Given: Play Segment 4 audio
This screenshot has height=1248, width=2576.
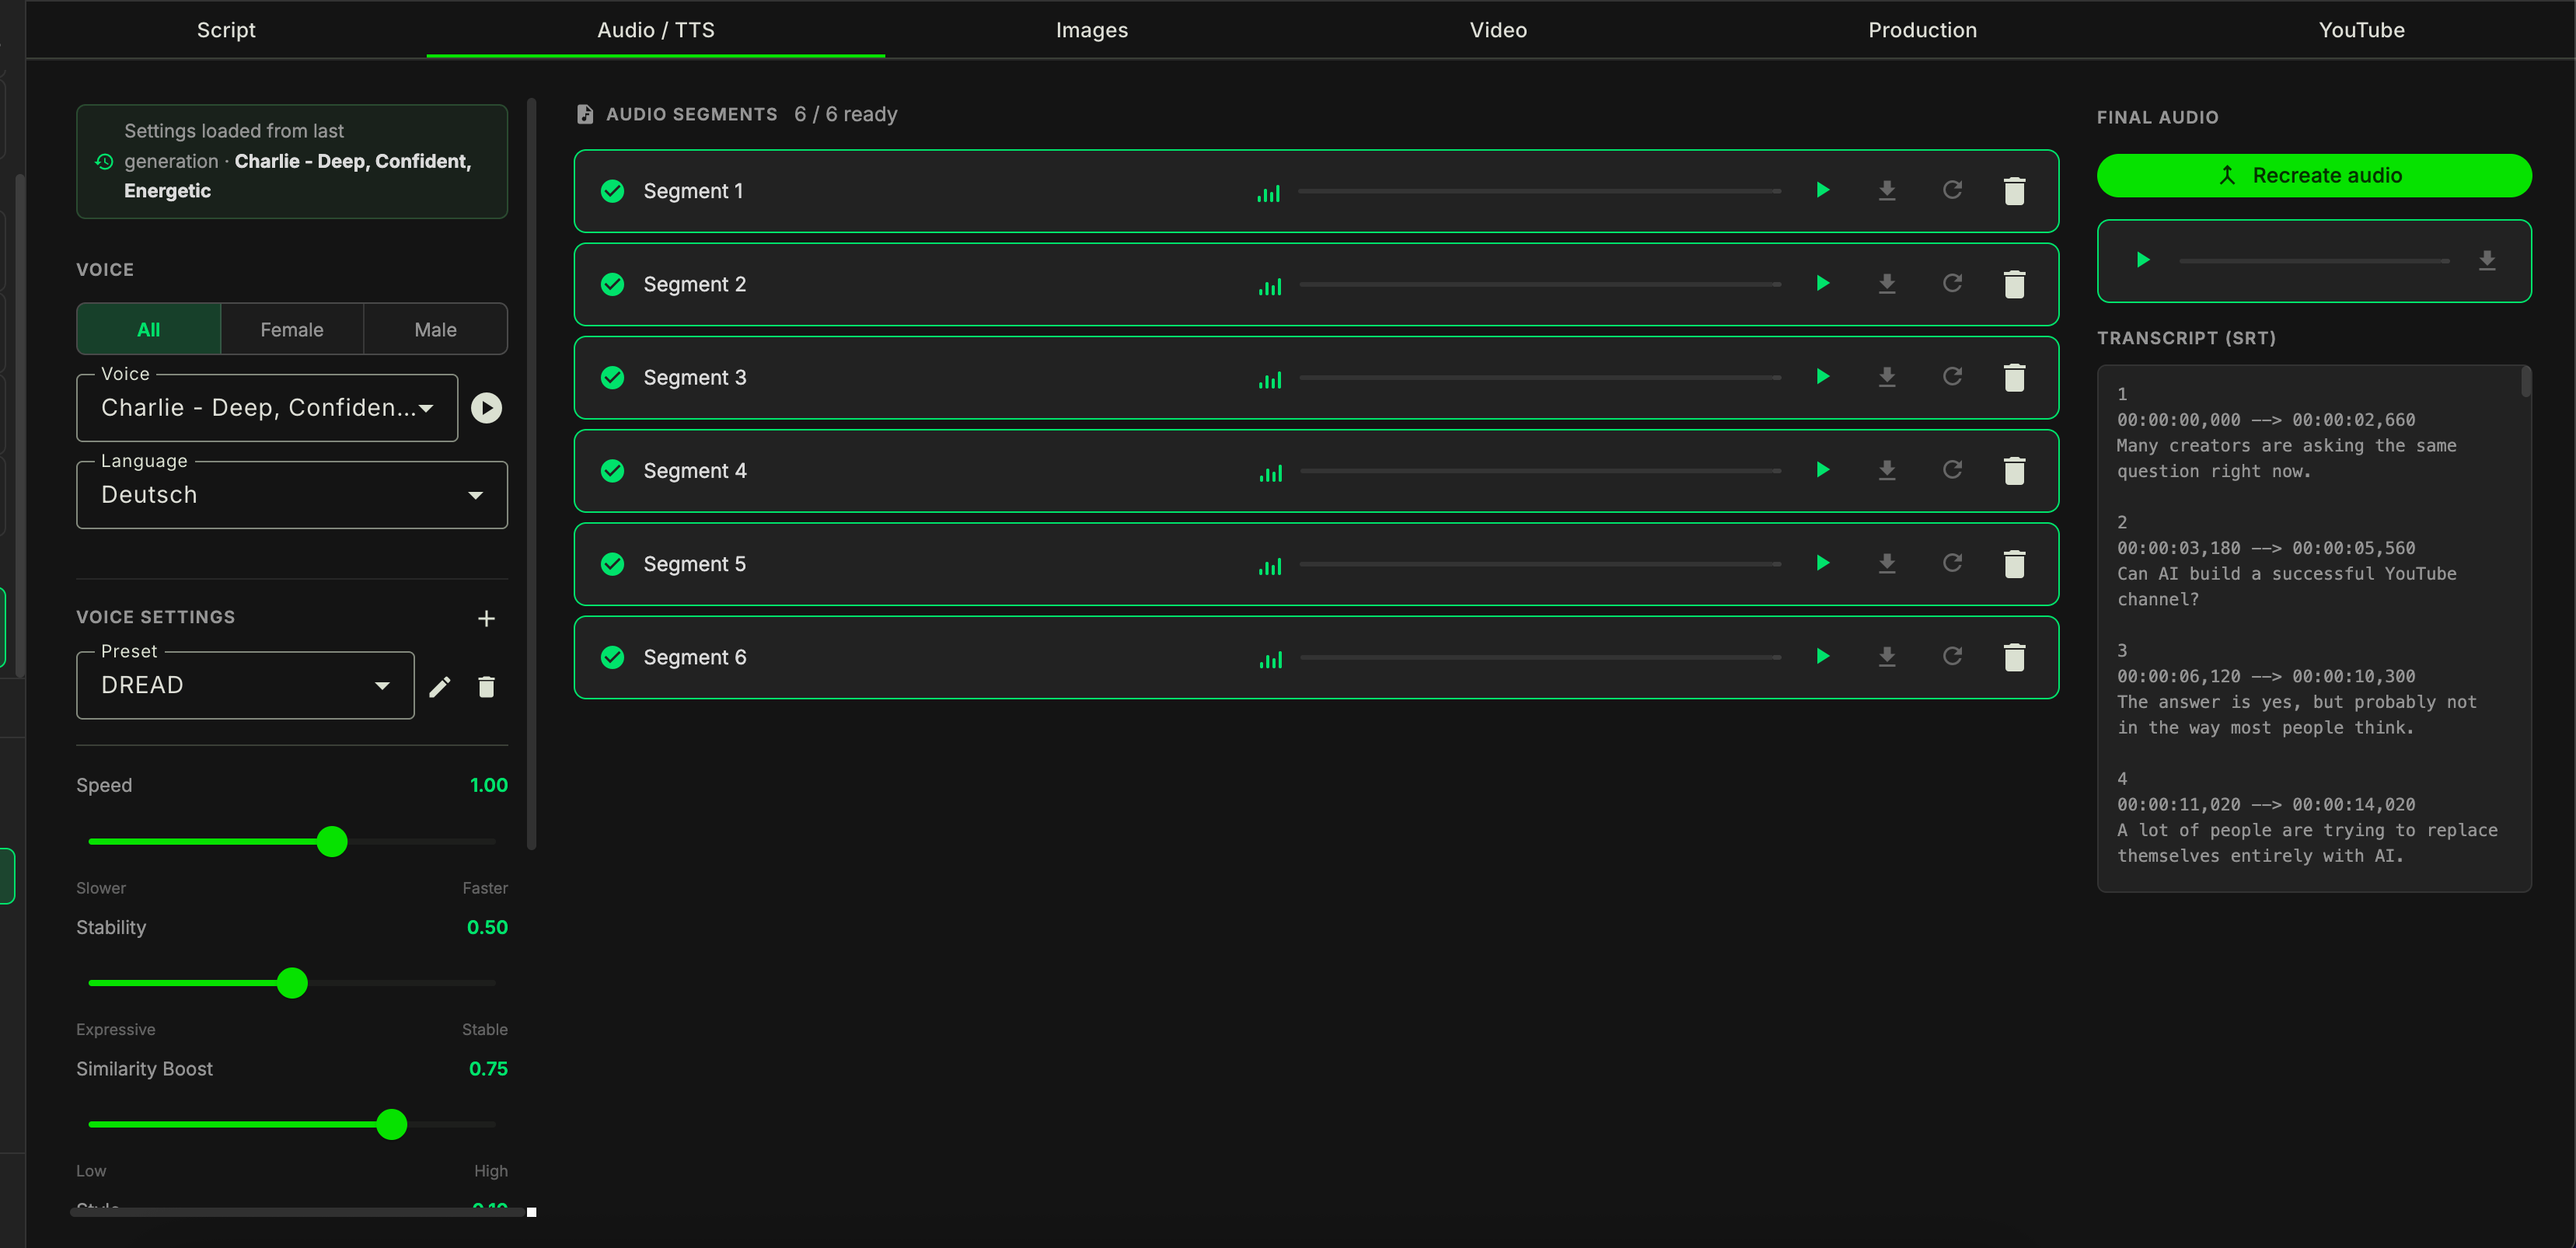Looking at the screenshot, I should point(1822,470).
